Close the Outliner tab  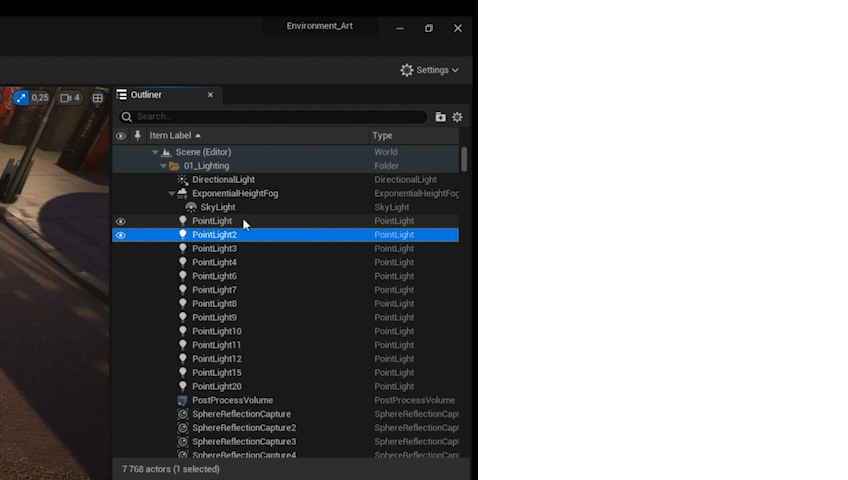(x=210, y=95)
